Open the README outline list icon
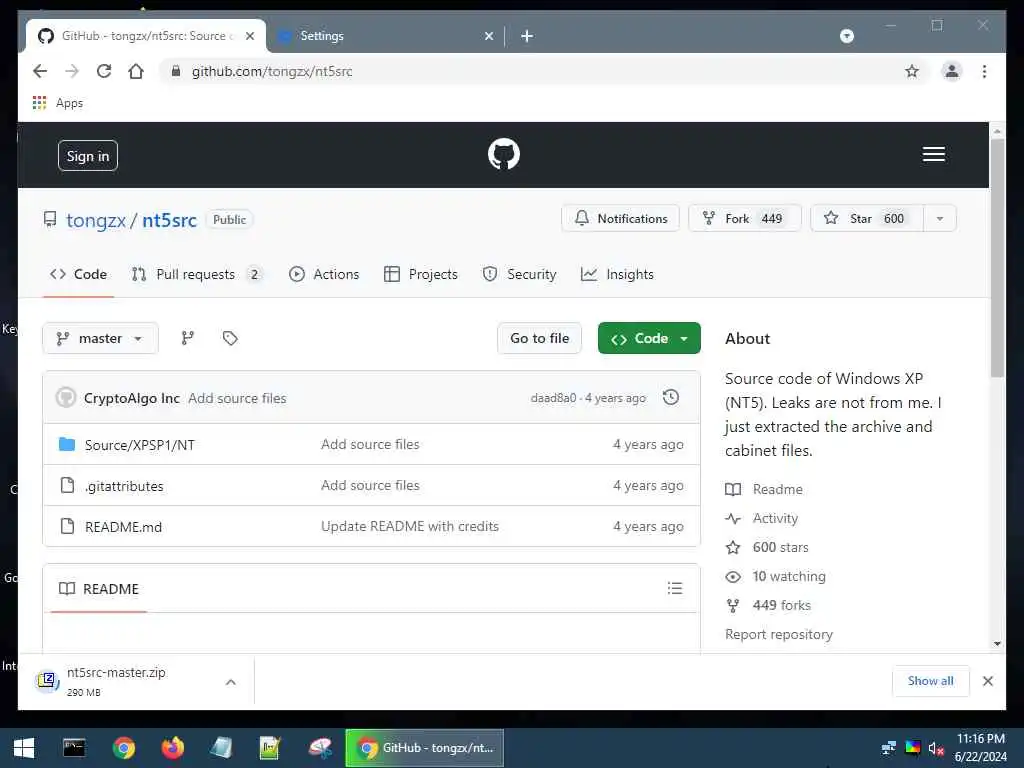This screenshot has height=768, width=1024. (675, 588)
